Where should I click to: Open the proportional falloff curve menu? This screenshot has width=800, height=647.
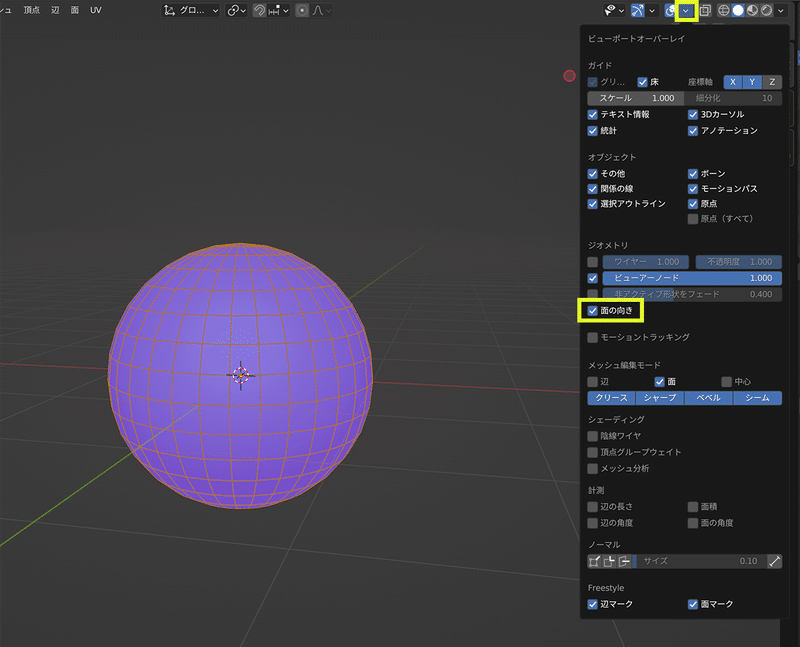point(321,10)
